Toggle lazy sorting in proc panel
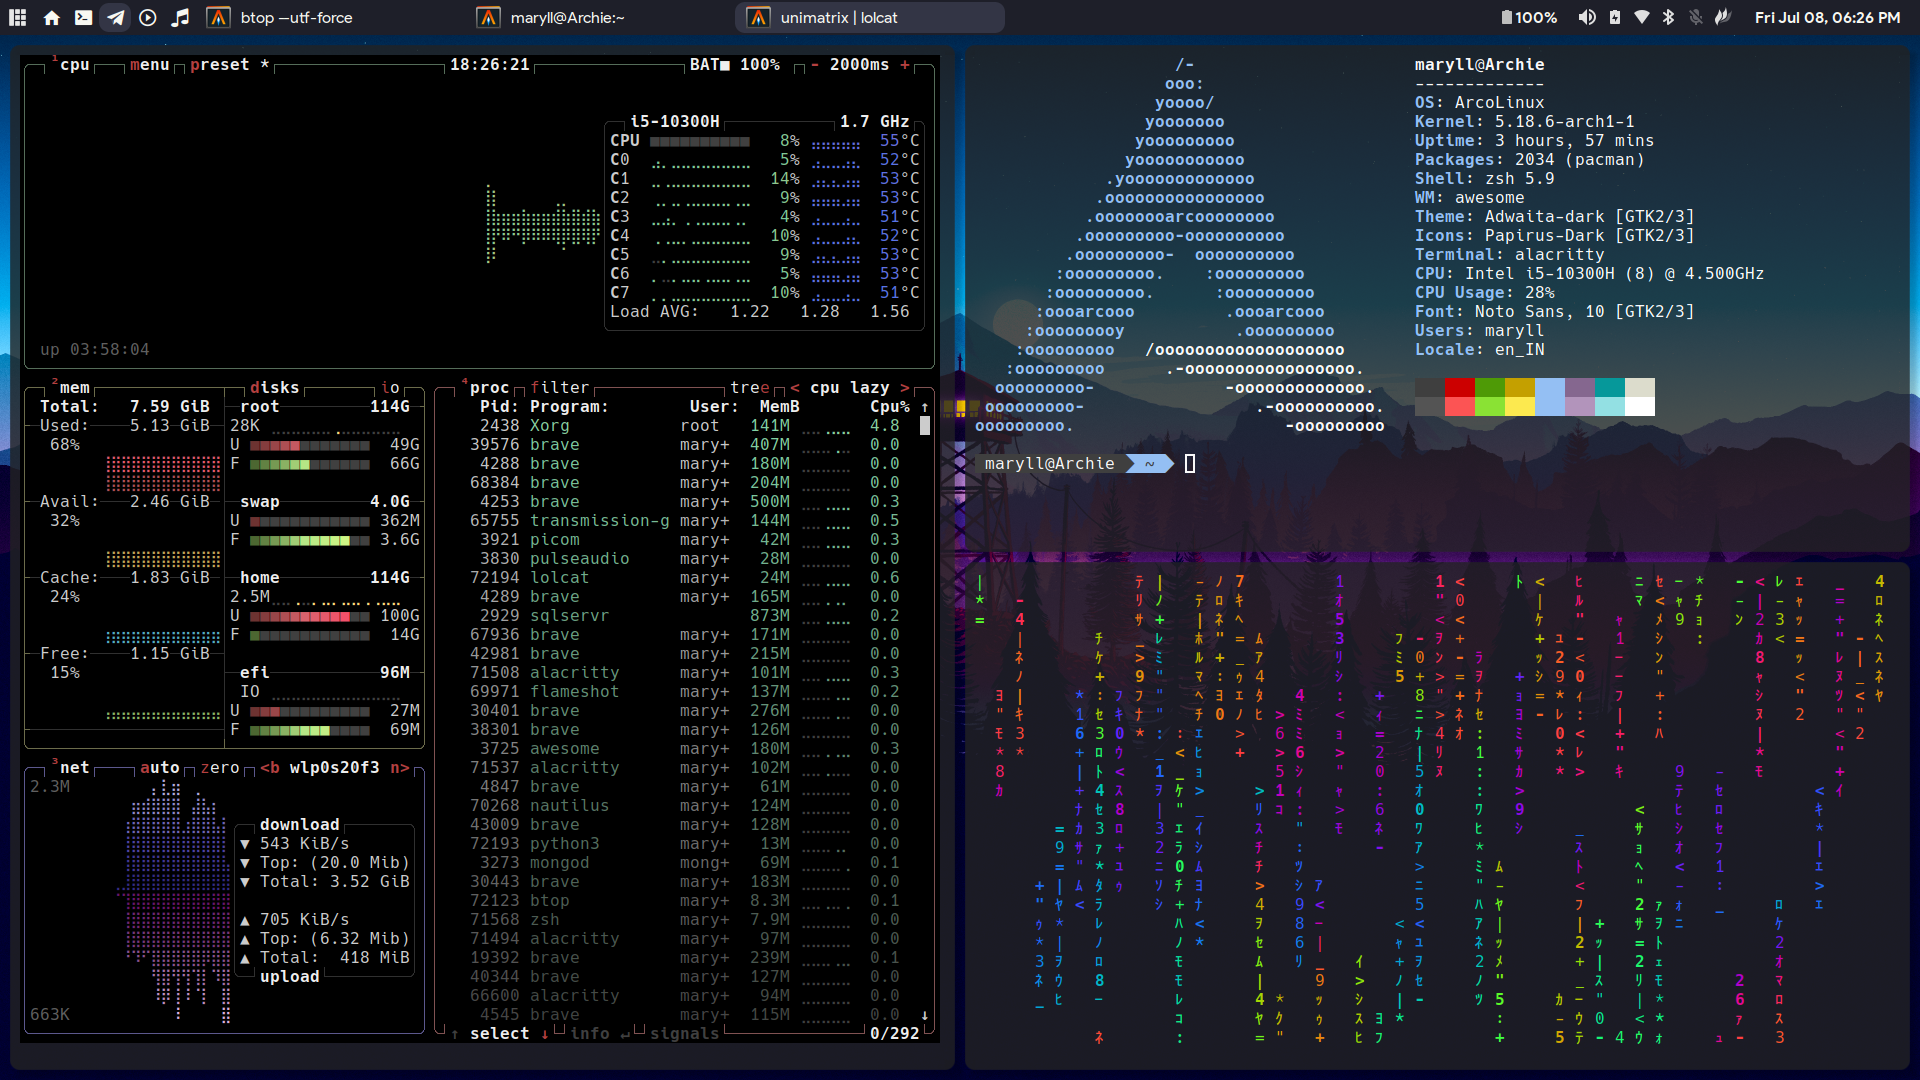 869,387
